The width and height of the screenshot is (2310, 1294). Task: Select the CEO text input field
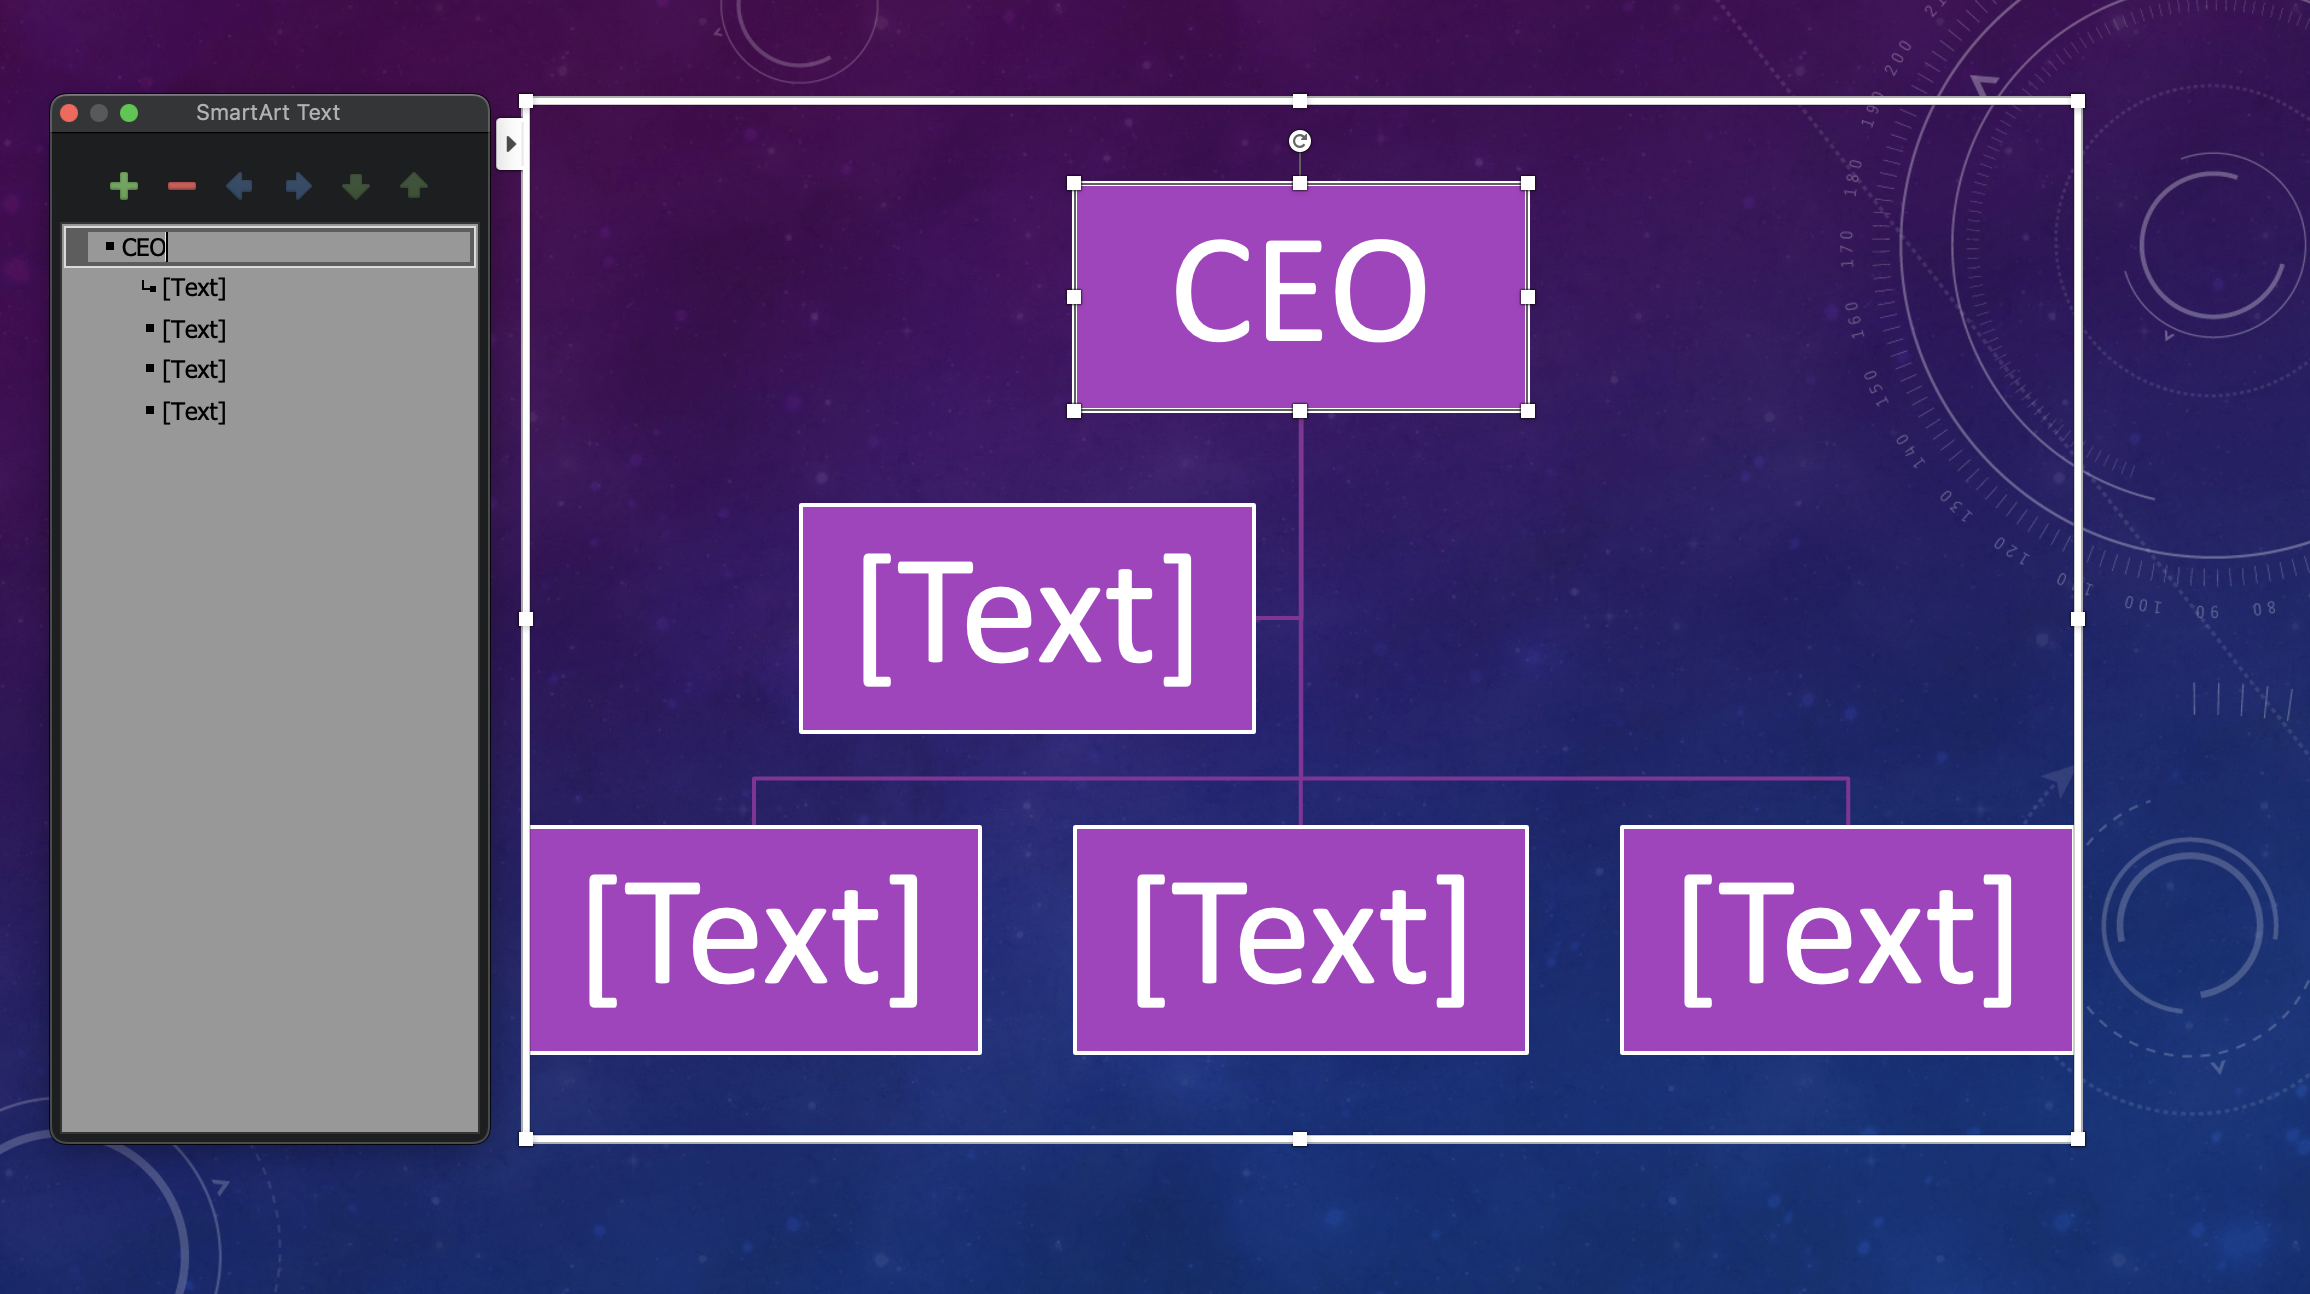(x=278, y=246)
